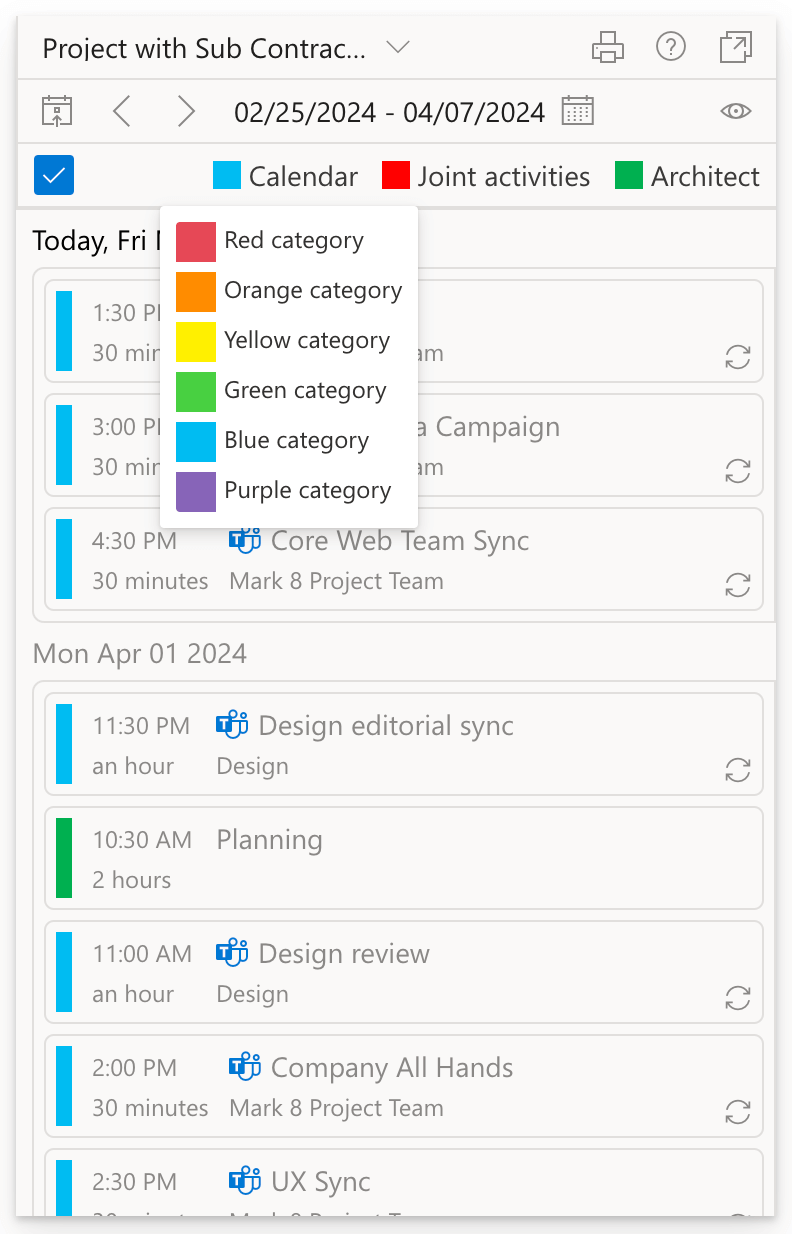Screen dimensions: 792x1234
Task: Open calendar in a new window
Action: tap(735, 47)
